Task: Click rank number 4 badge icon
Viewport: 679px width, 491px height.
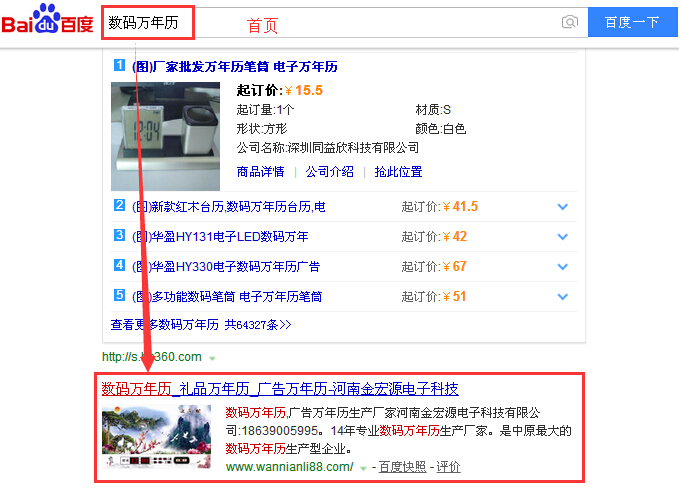Action: [x=120, y=265]
